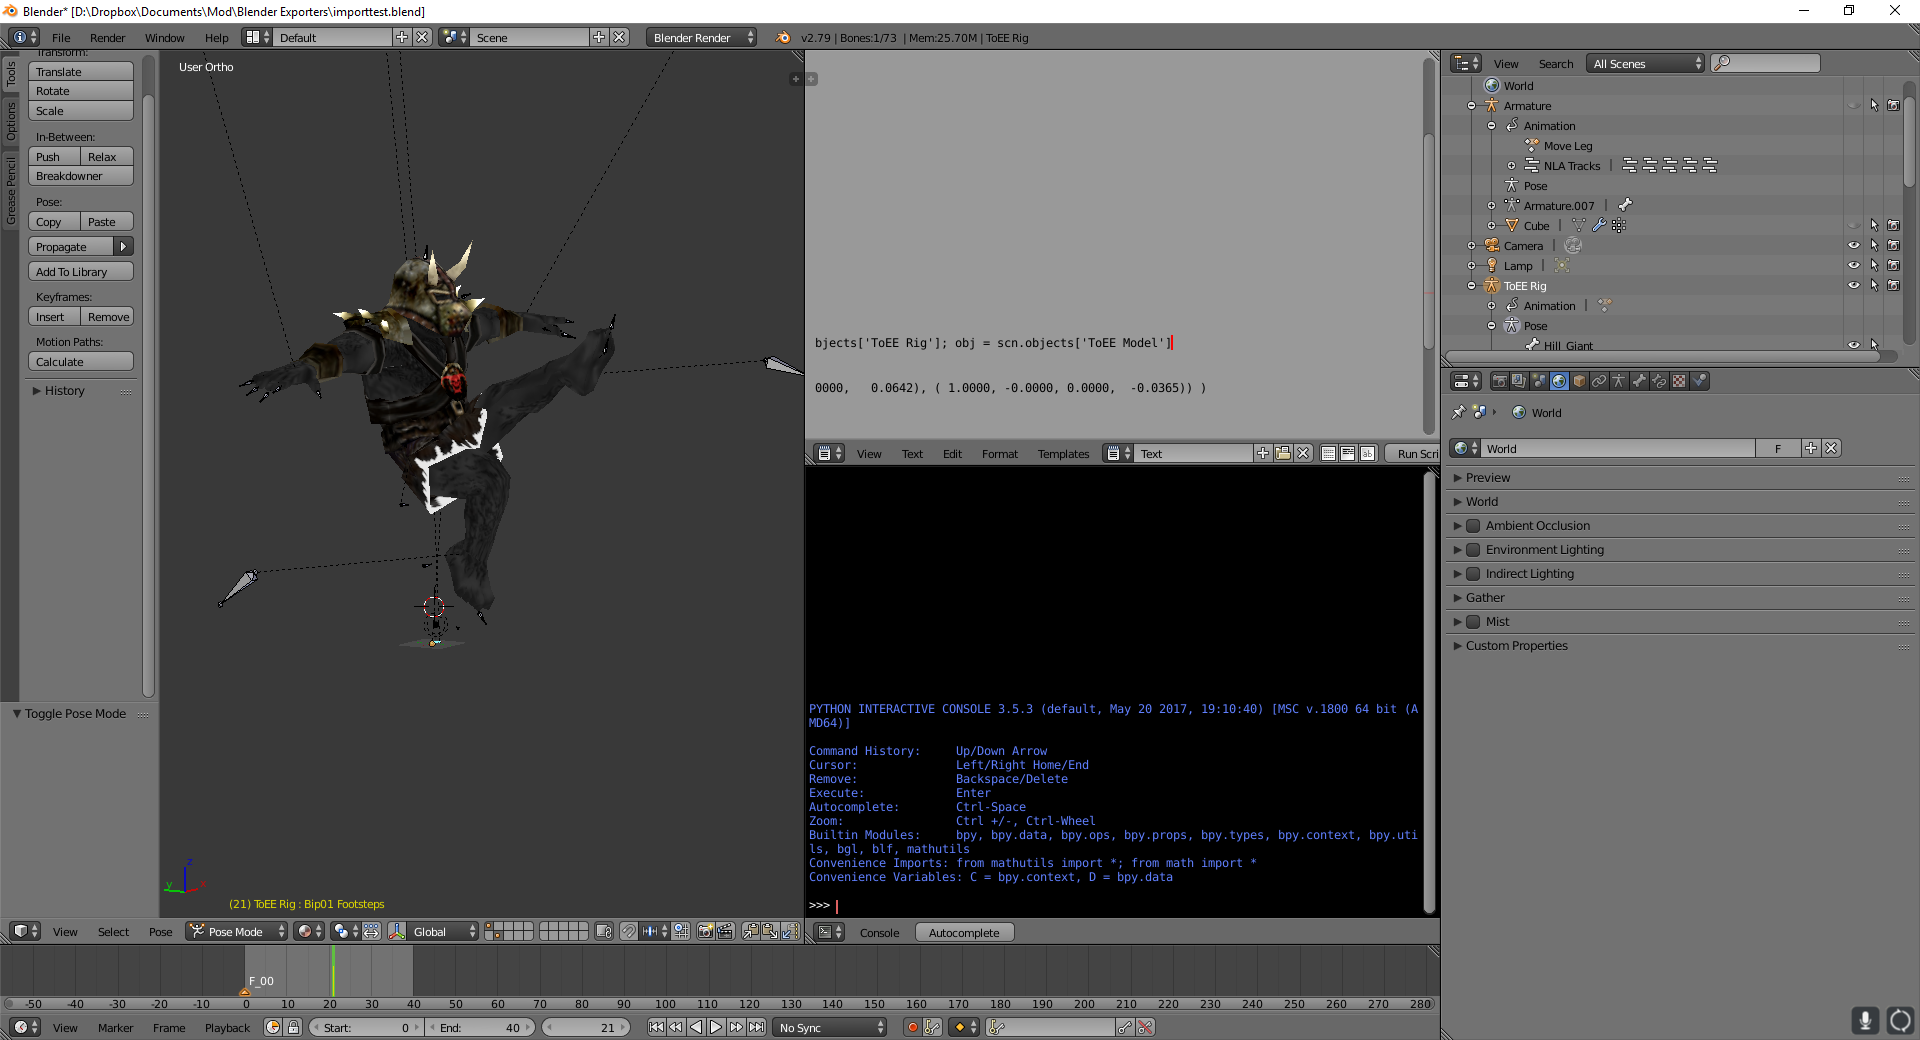Open the Bone properties tab
Screen dimensions: 1920x1040
tap(1639, 381)
